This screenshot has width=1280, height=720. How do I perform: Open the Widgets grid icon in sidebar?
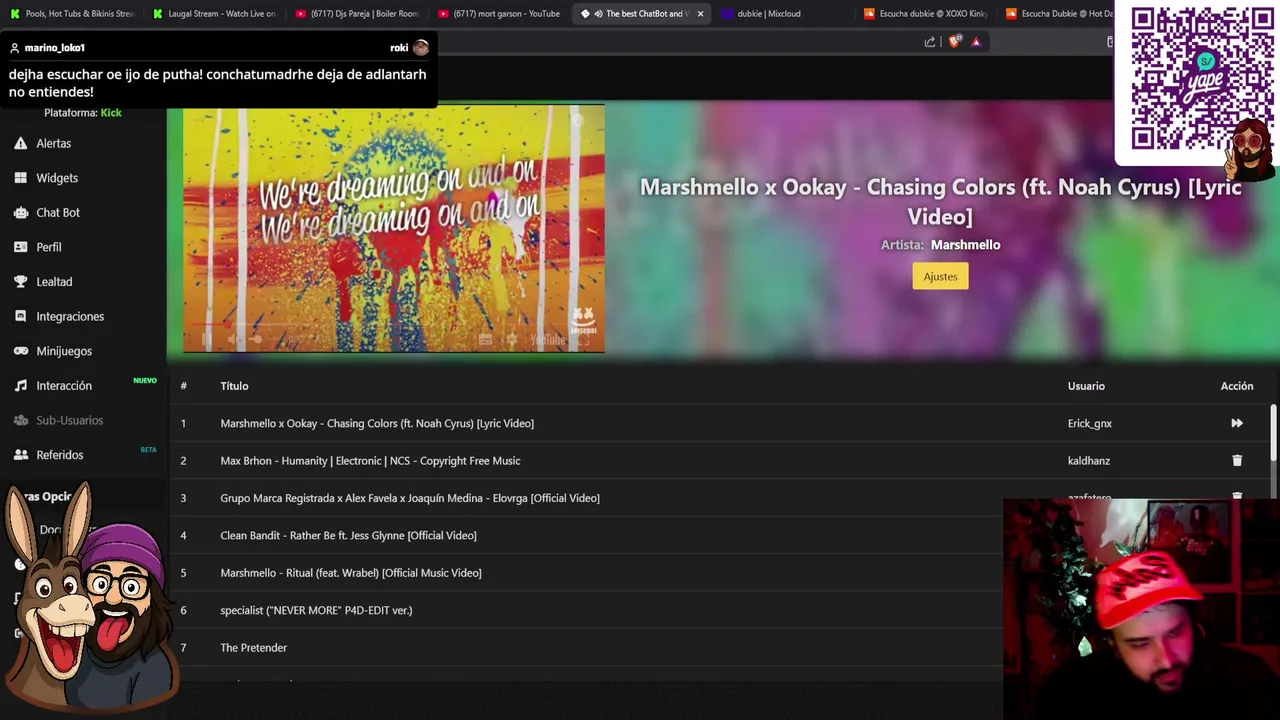tap(20, 178)
